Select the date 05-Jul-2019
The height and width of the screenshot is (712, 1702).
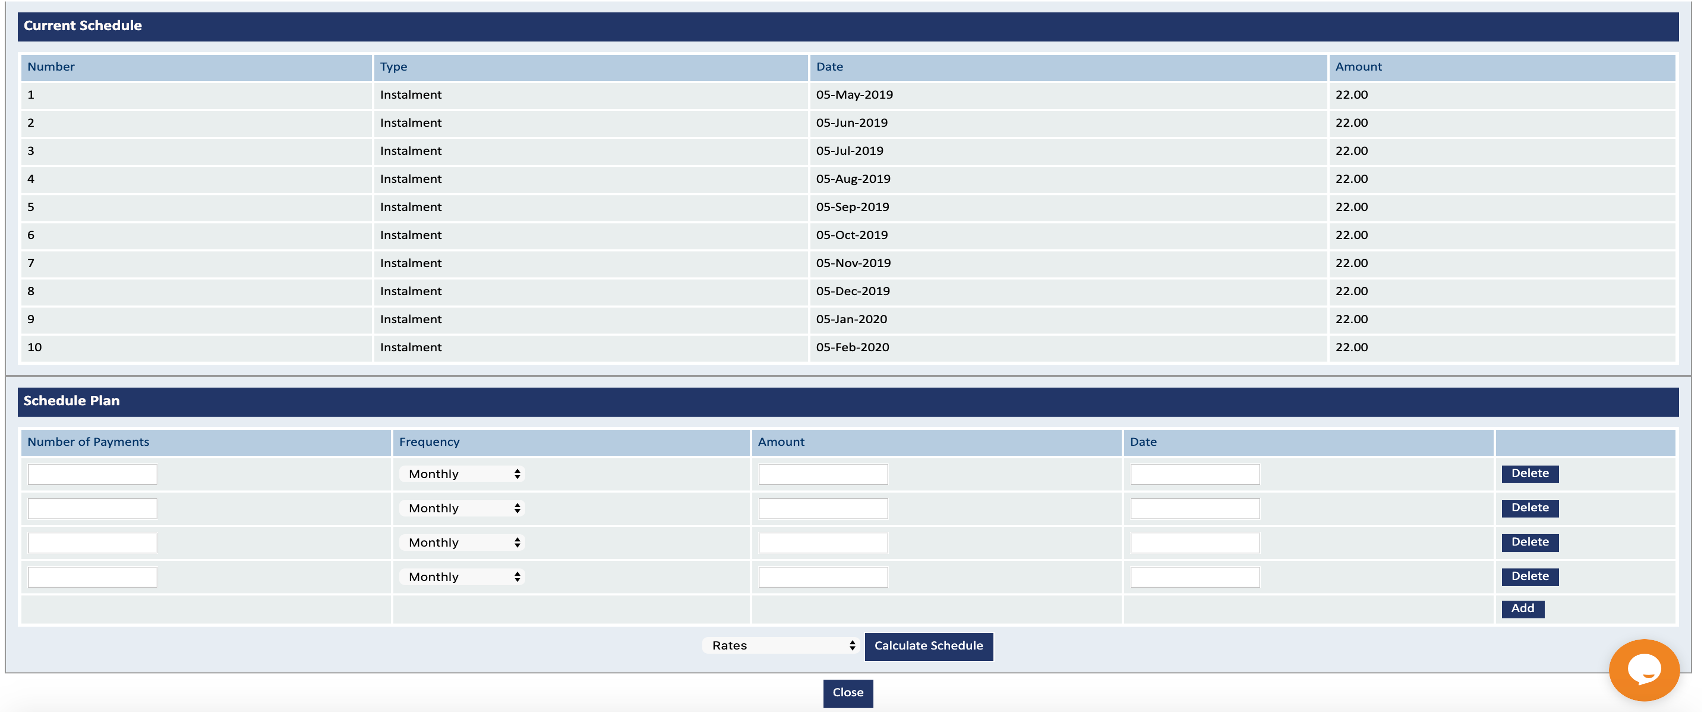pos(849,151)
